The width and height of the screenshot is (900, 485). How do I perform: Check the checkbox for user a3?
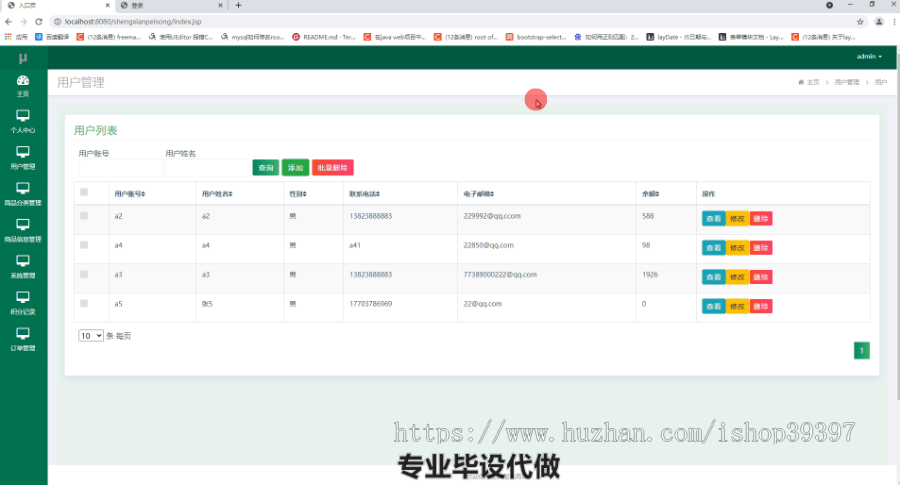pyautogui.click(x=84, y=274)
